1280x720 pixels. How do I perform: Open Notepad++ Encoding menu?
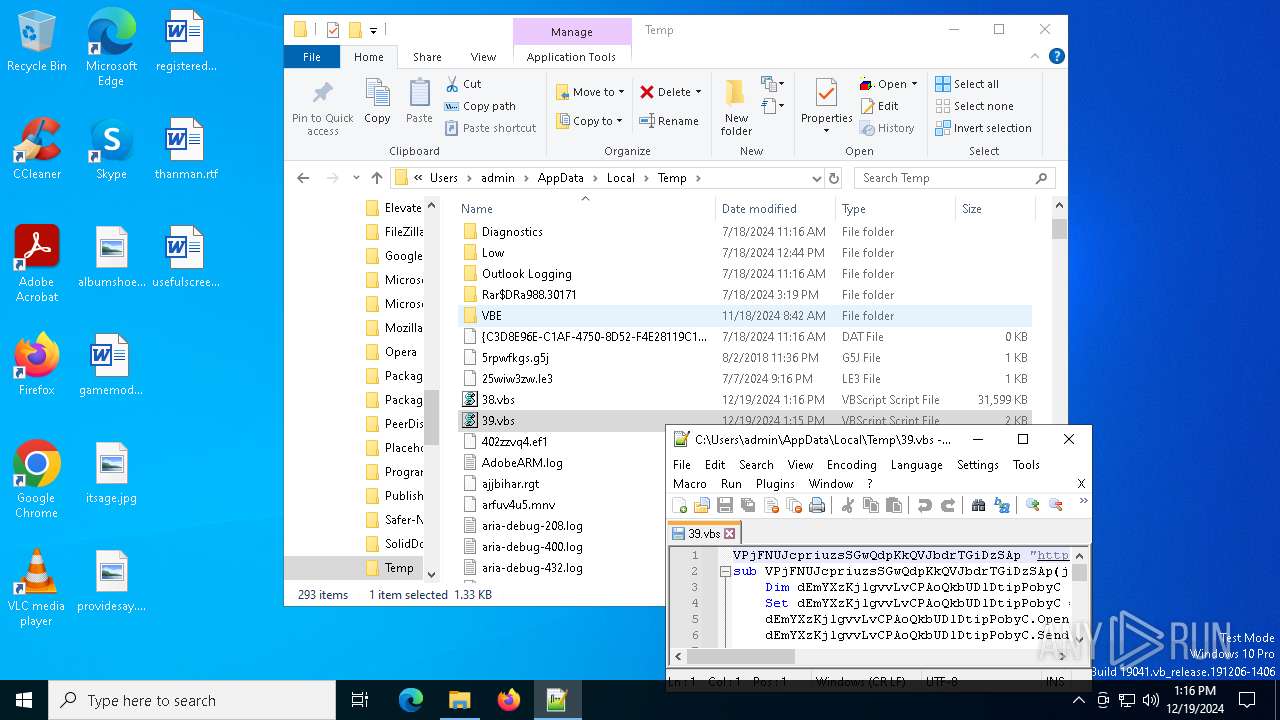851,465
